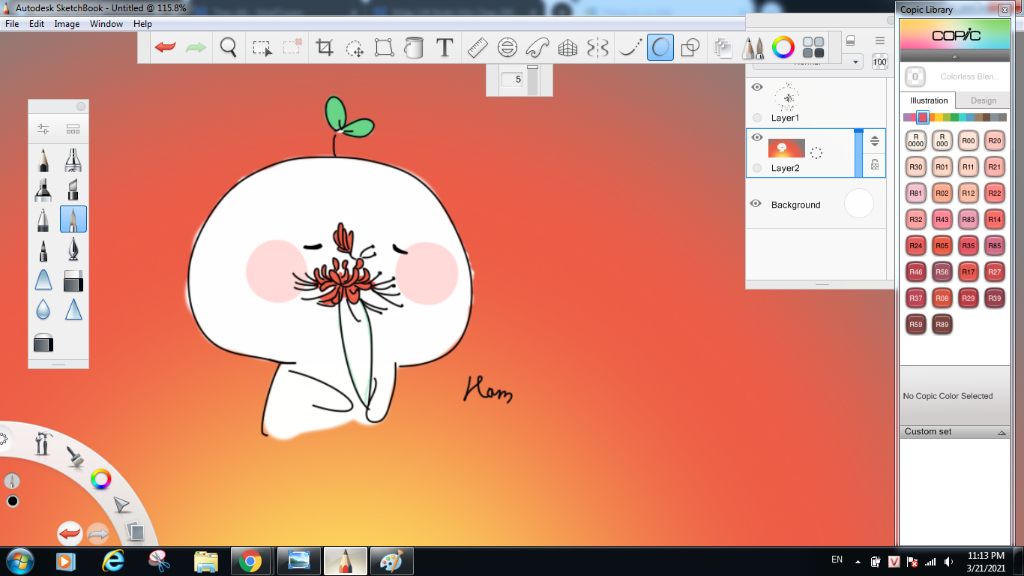Select the water drop blend brush
Viewport: 1024px width, 576px height.
click(43, 310)
